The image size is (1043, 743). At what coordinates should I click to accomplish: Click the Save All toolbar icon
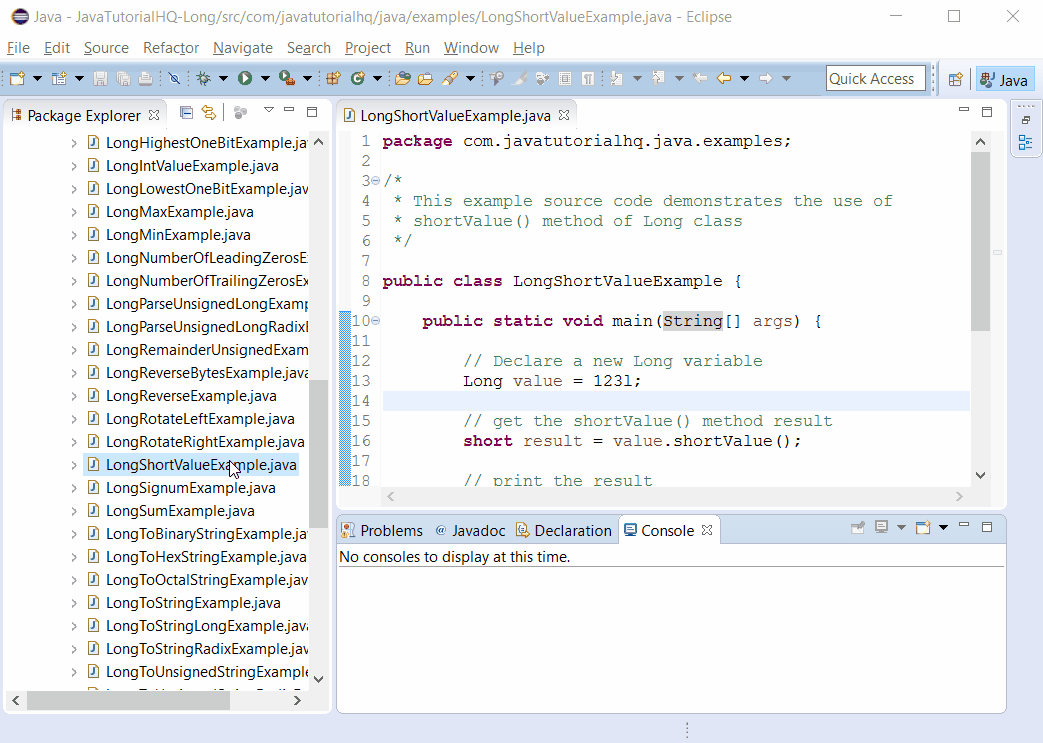[x=123, y=78]
